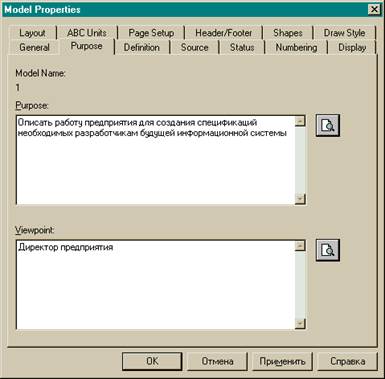Close the Model Properties dialog

tap(375, 10)
